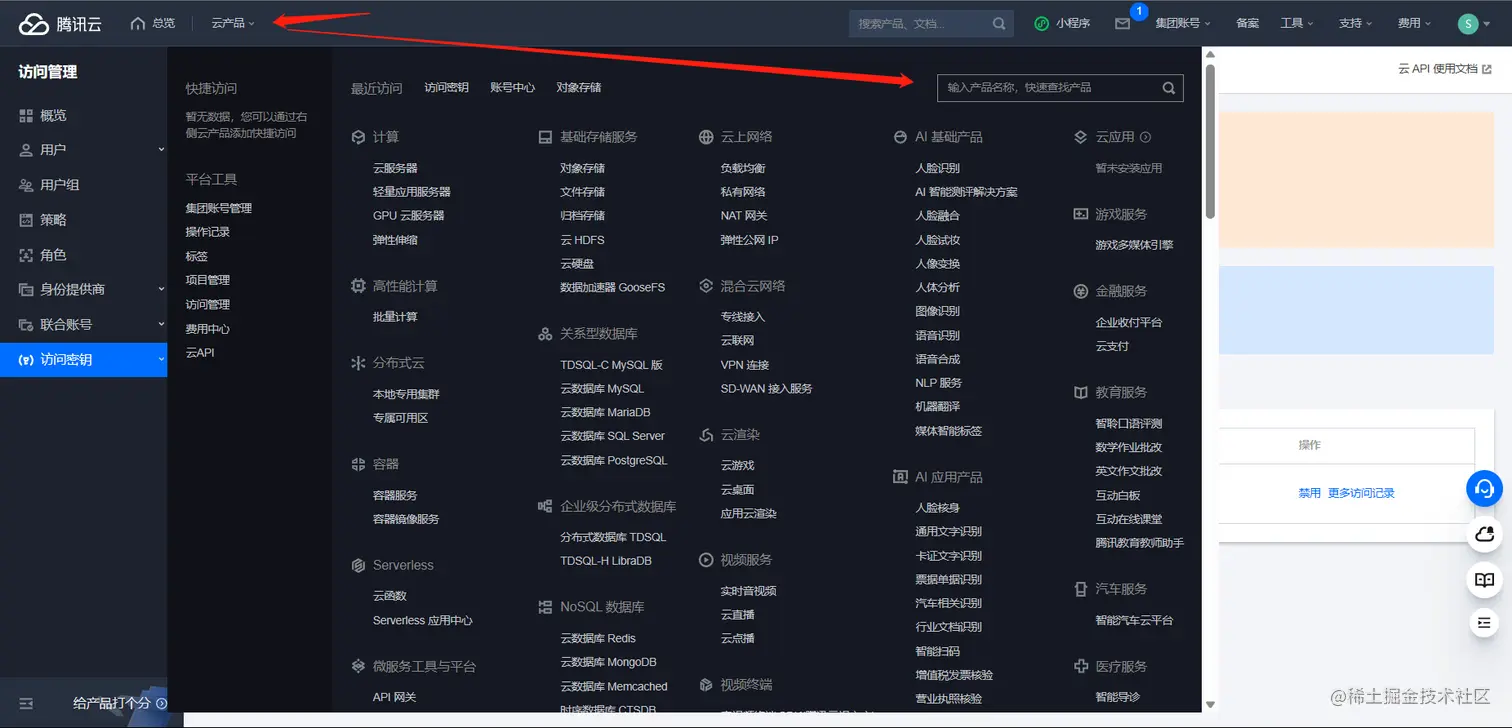The height and width of the screenshot is (728, 1512).
Task: Open the 企业收付平台 link
Action: (1129, 323)
